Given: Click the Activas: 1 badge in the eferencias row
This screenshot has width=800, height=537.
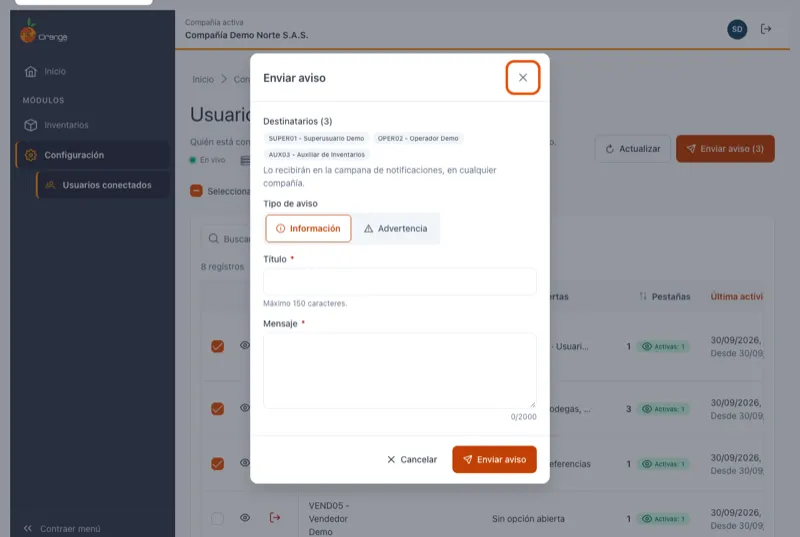Looking at the screenshot, I should [x=663, y=464].
